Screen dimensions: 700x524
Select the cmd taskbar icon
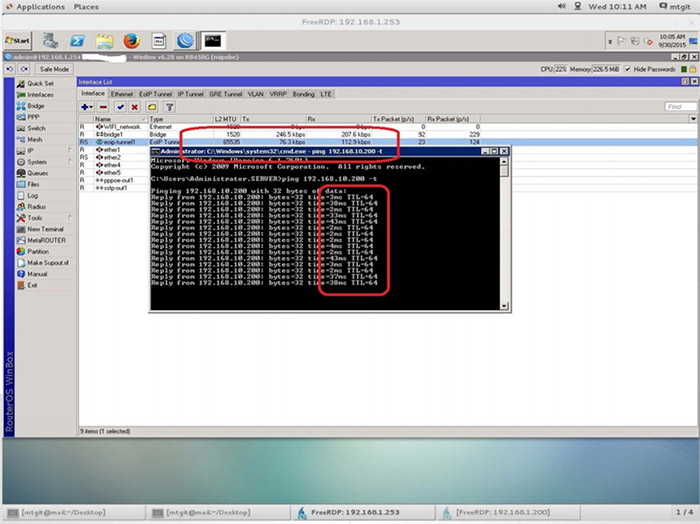(212, 41)
